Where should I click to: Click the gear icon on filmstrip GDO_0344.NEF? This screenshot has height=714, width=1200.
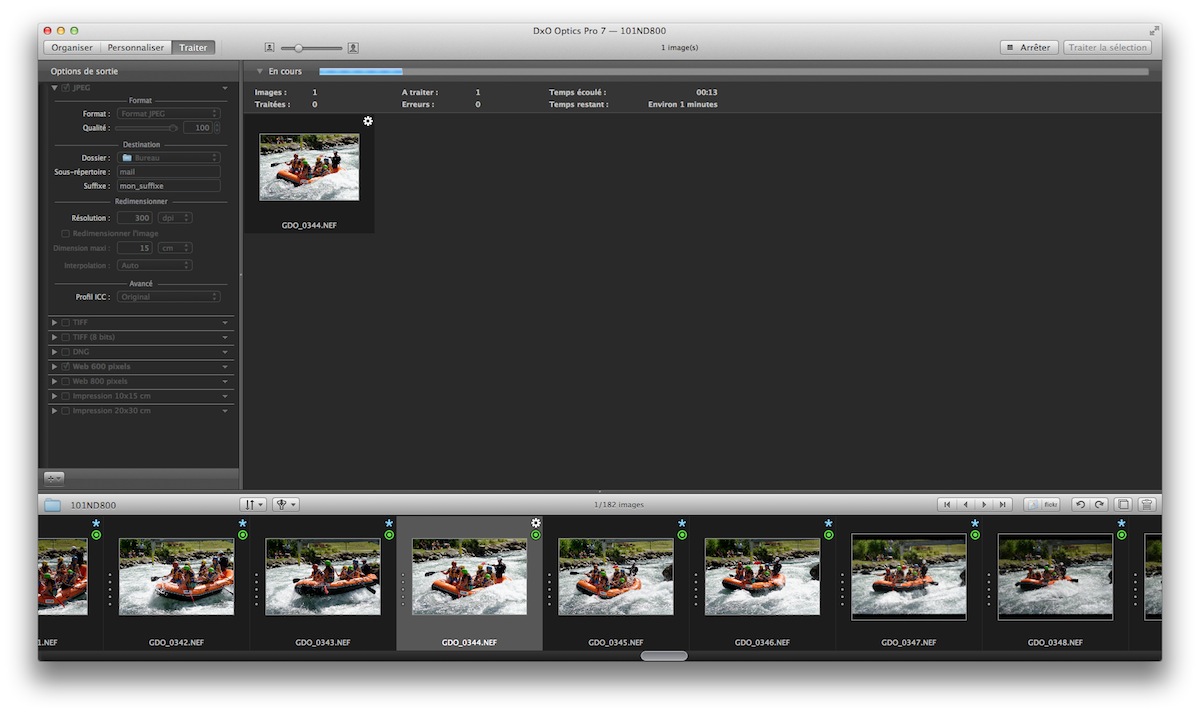[536, 523]
